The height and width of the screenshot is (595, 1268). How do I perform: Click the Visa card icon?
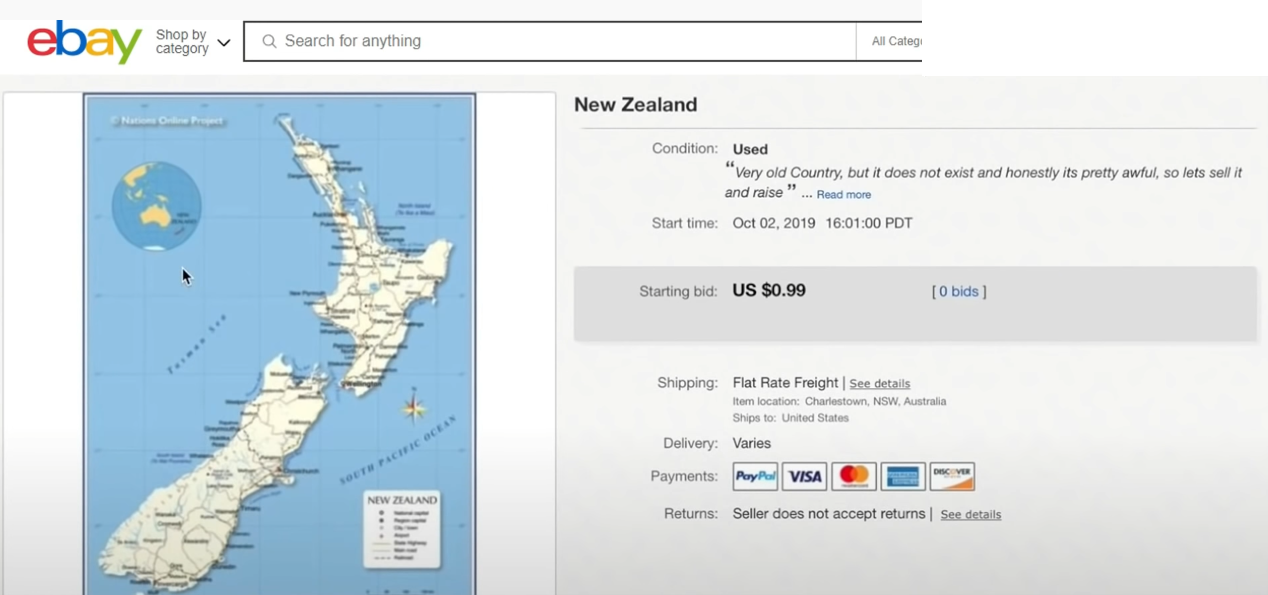[804, 476]
